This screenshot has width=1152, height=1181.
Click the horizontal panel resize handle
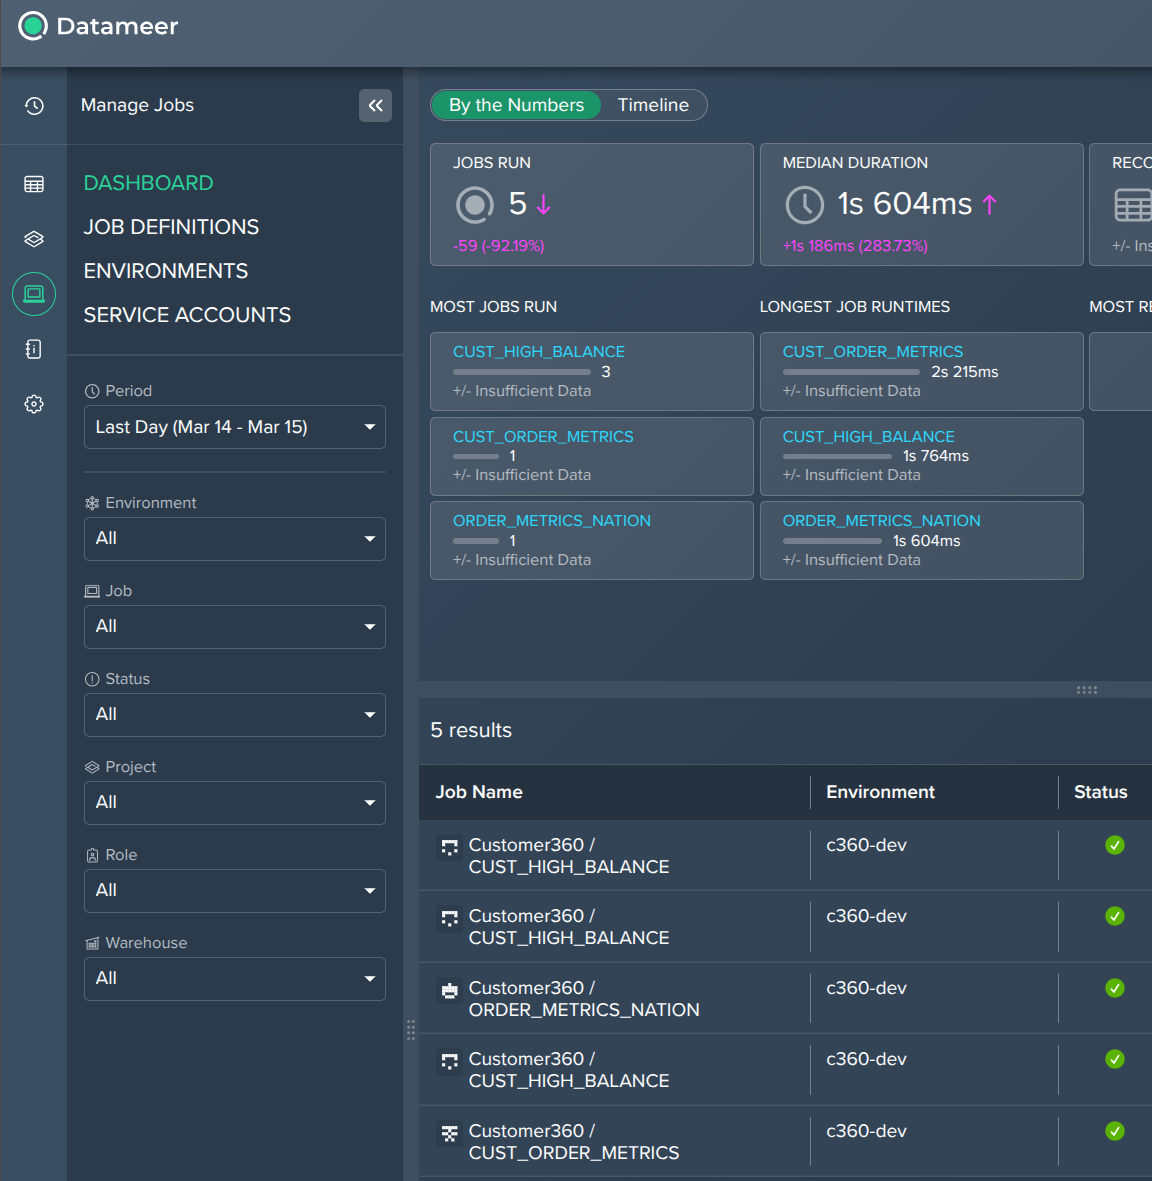coord(1087,690)
